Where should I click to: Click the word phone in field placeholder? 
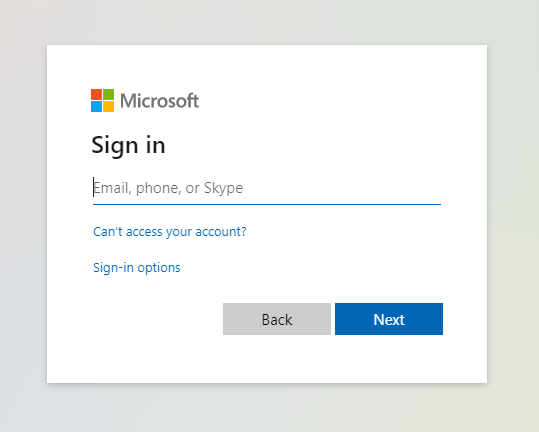click(x=158, y=188)
